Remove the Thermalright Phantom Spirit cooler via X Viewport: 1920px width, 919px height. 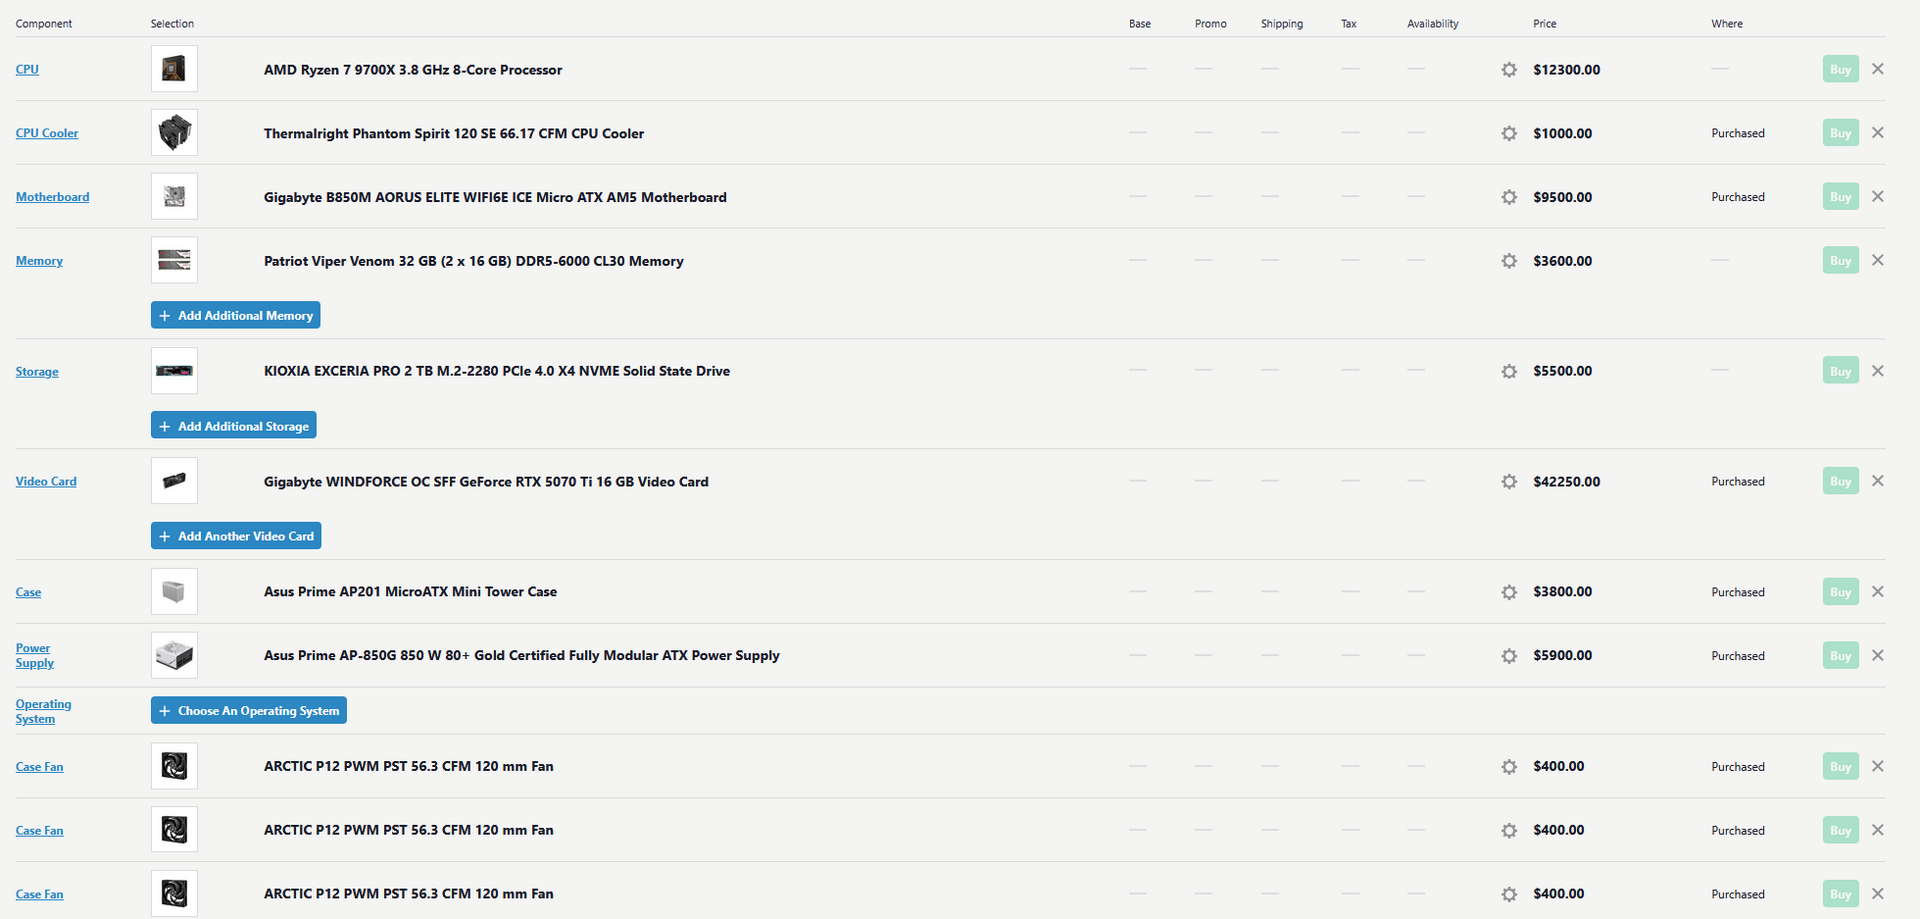[x=1878, y=132]
